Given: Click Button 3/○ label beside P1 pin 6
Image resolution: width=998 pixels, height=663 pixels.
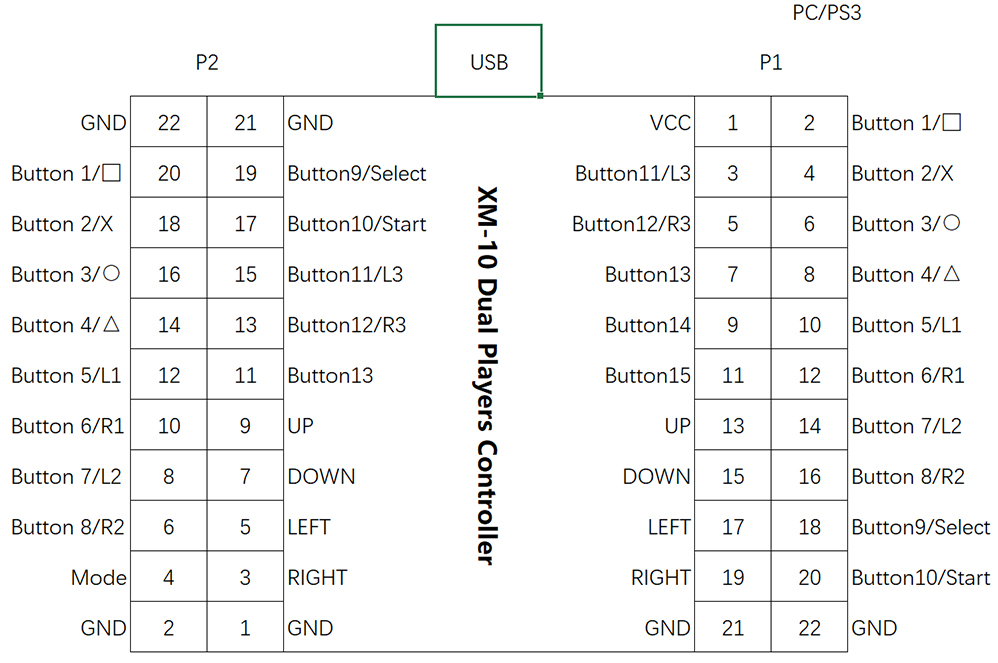Looking at the screenshot, I should point(906,224).
